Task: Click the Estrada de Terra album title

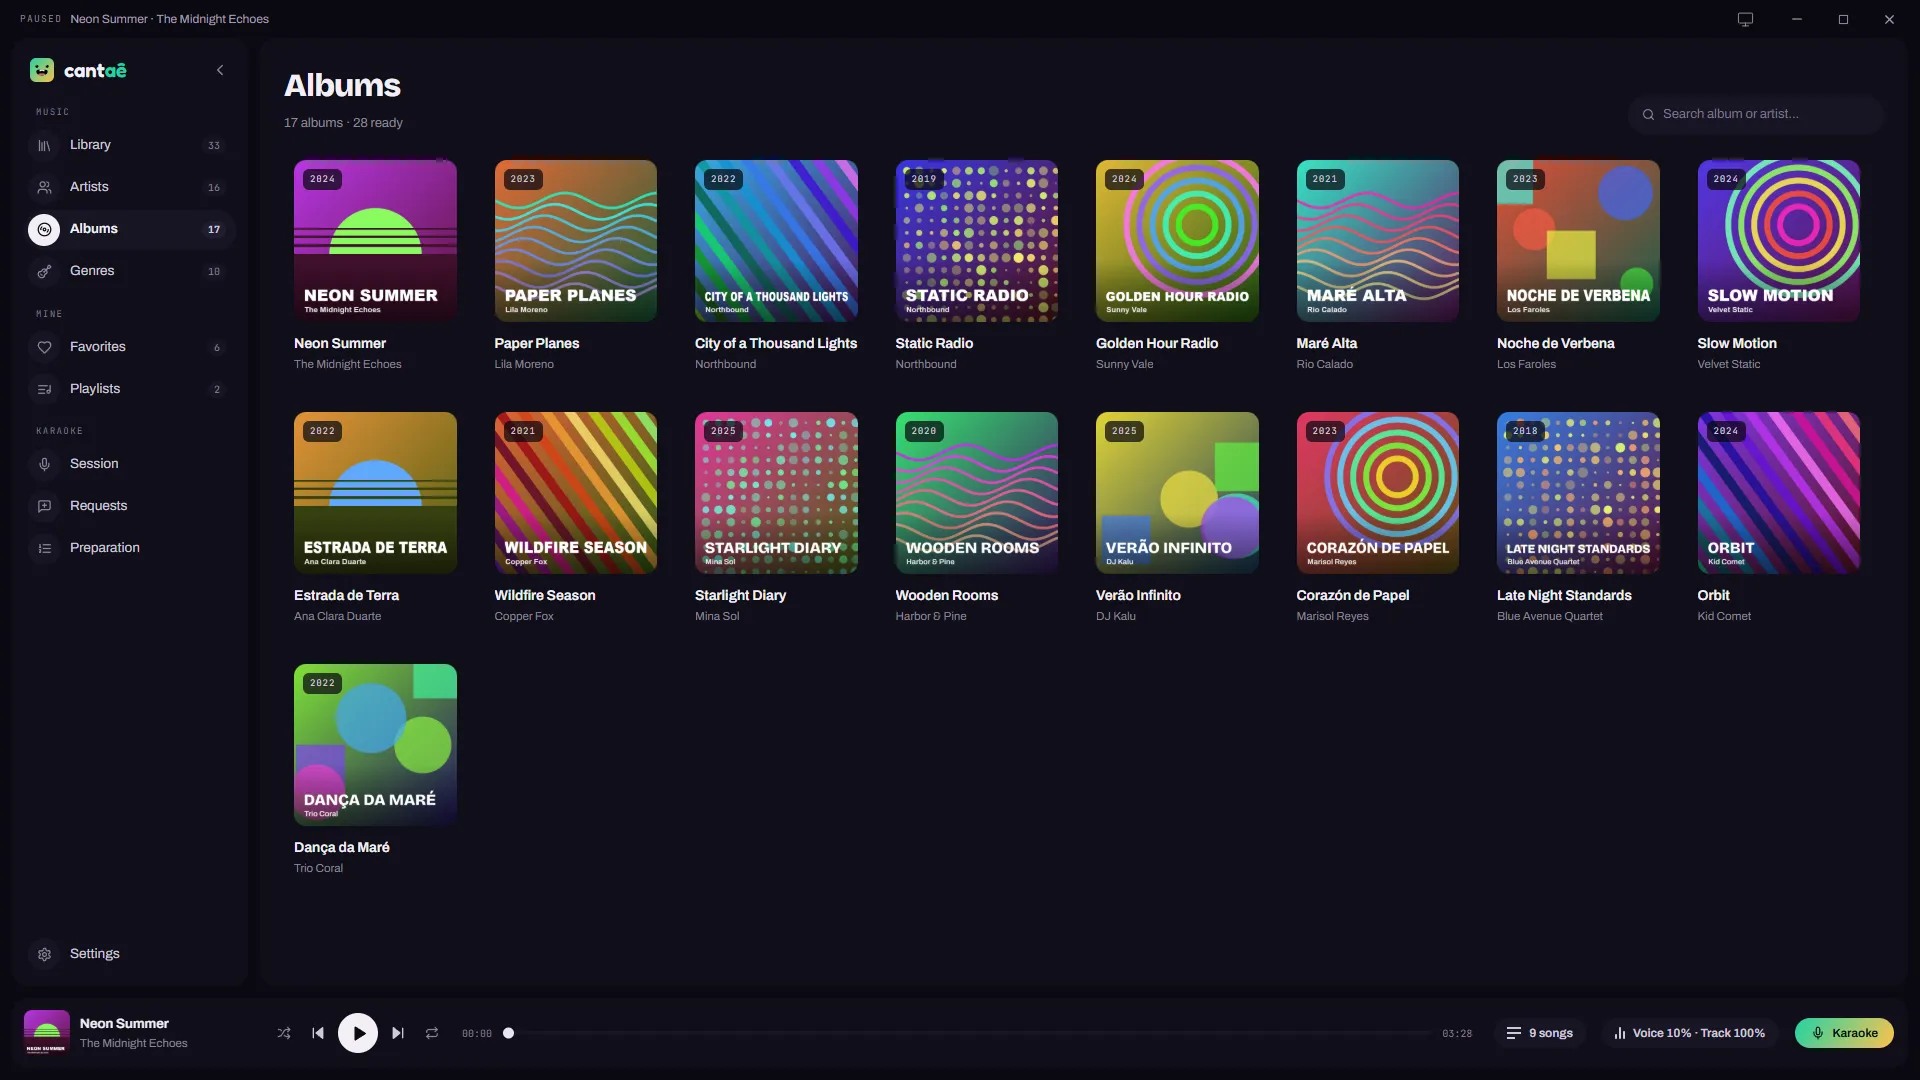Action: pyautogui.click(x=346, y=595)
